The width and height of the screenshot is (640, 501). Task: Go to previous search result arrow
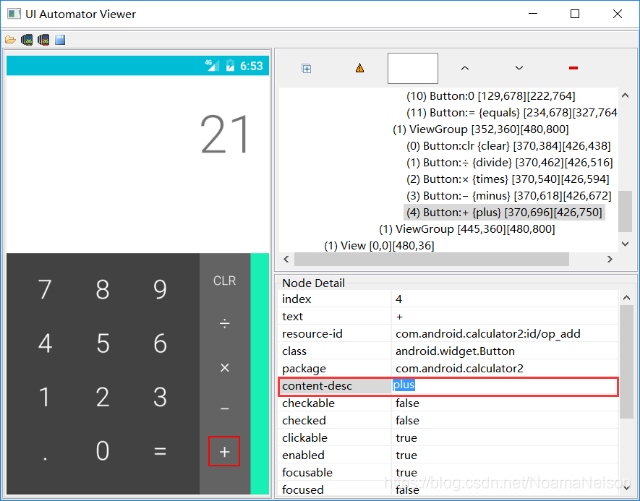click(465, 68)
